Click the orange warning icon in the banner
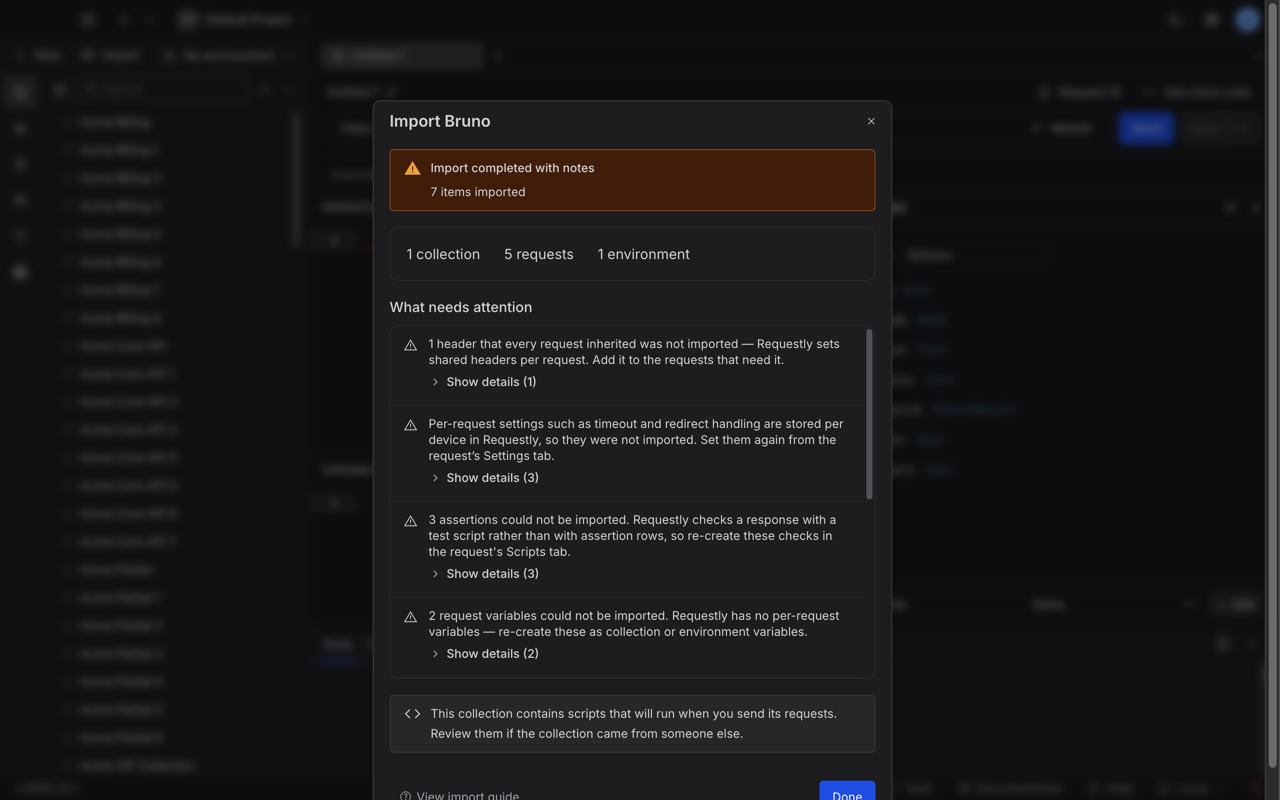 point(412,168)
